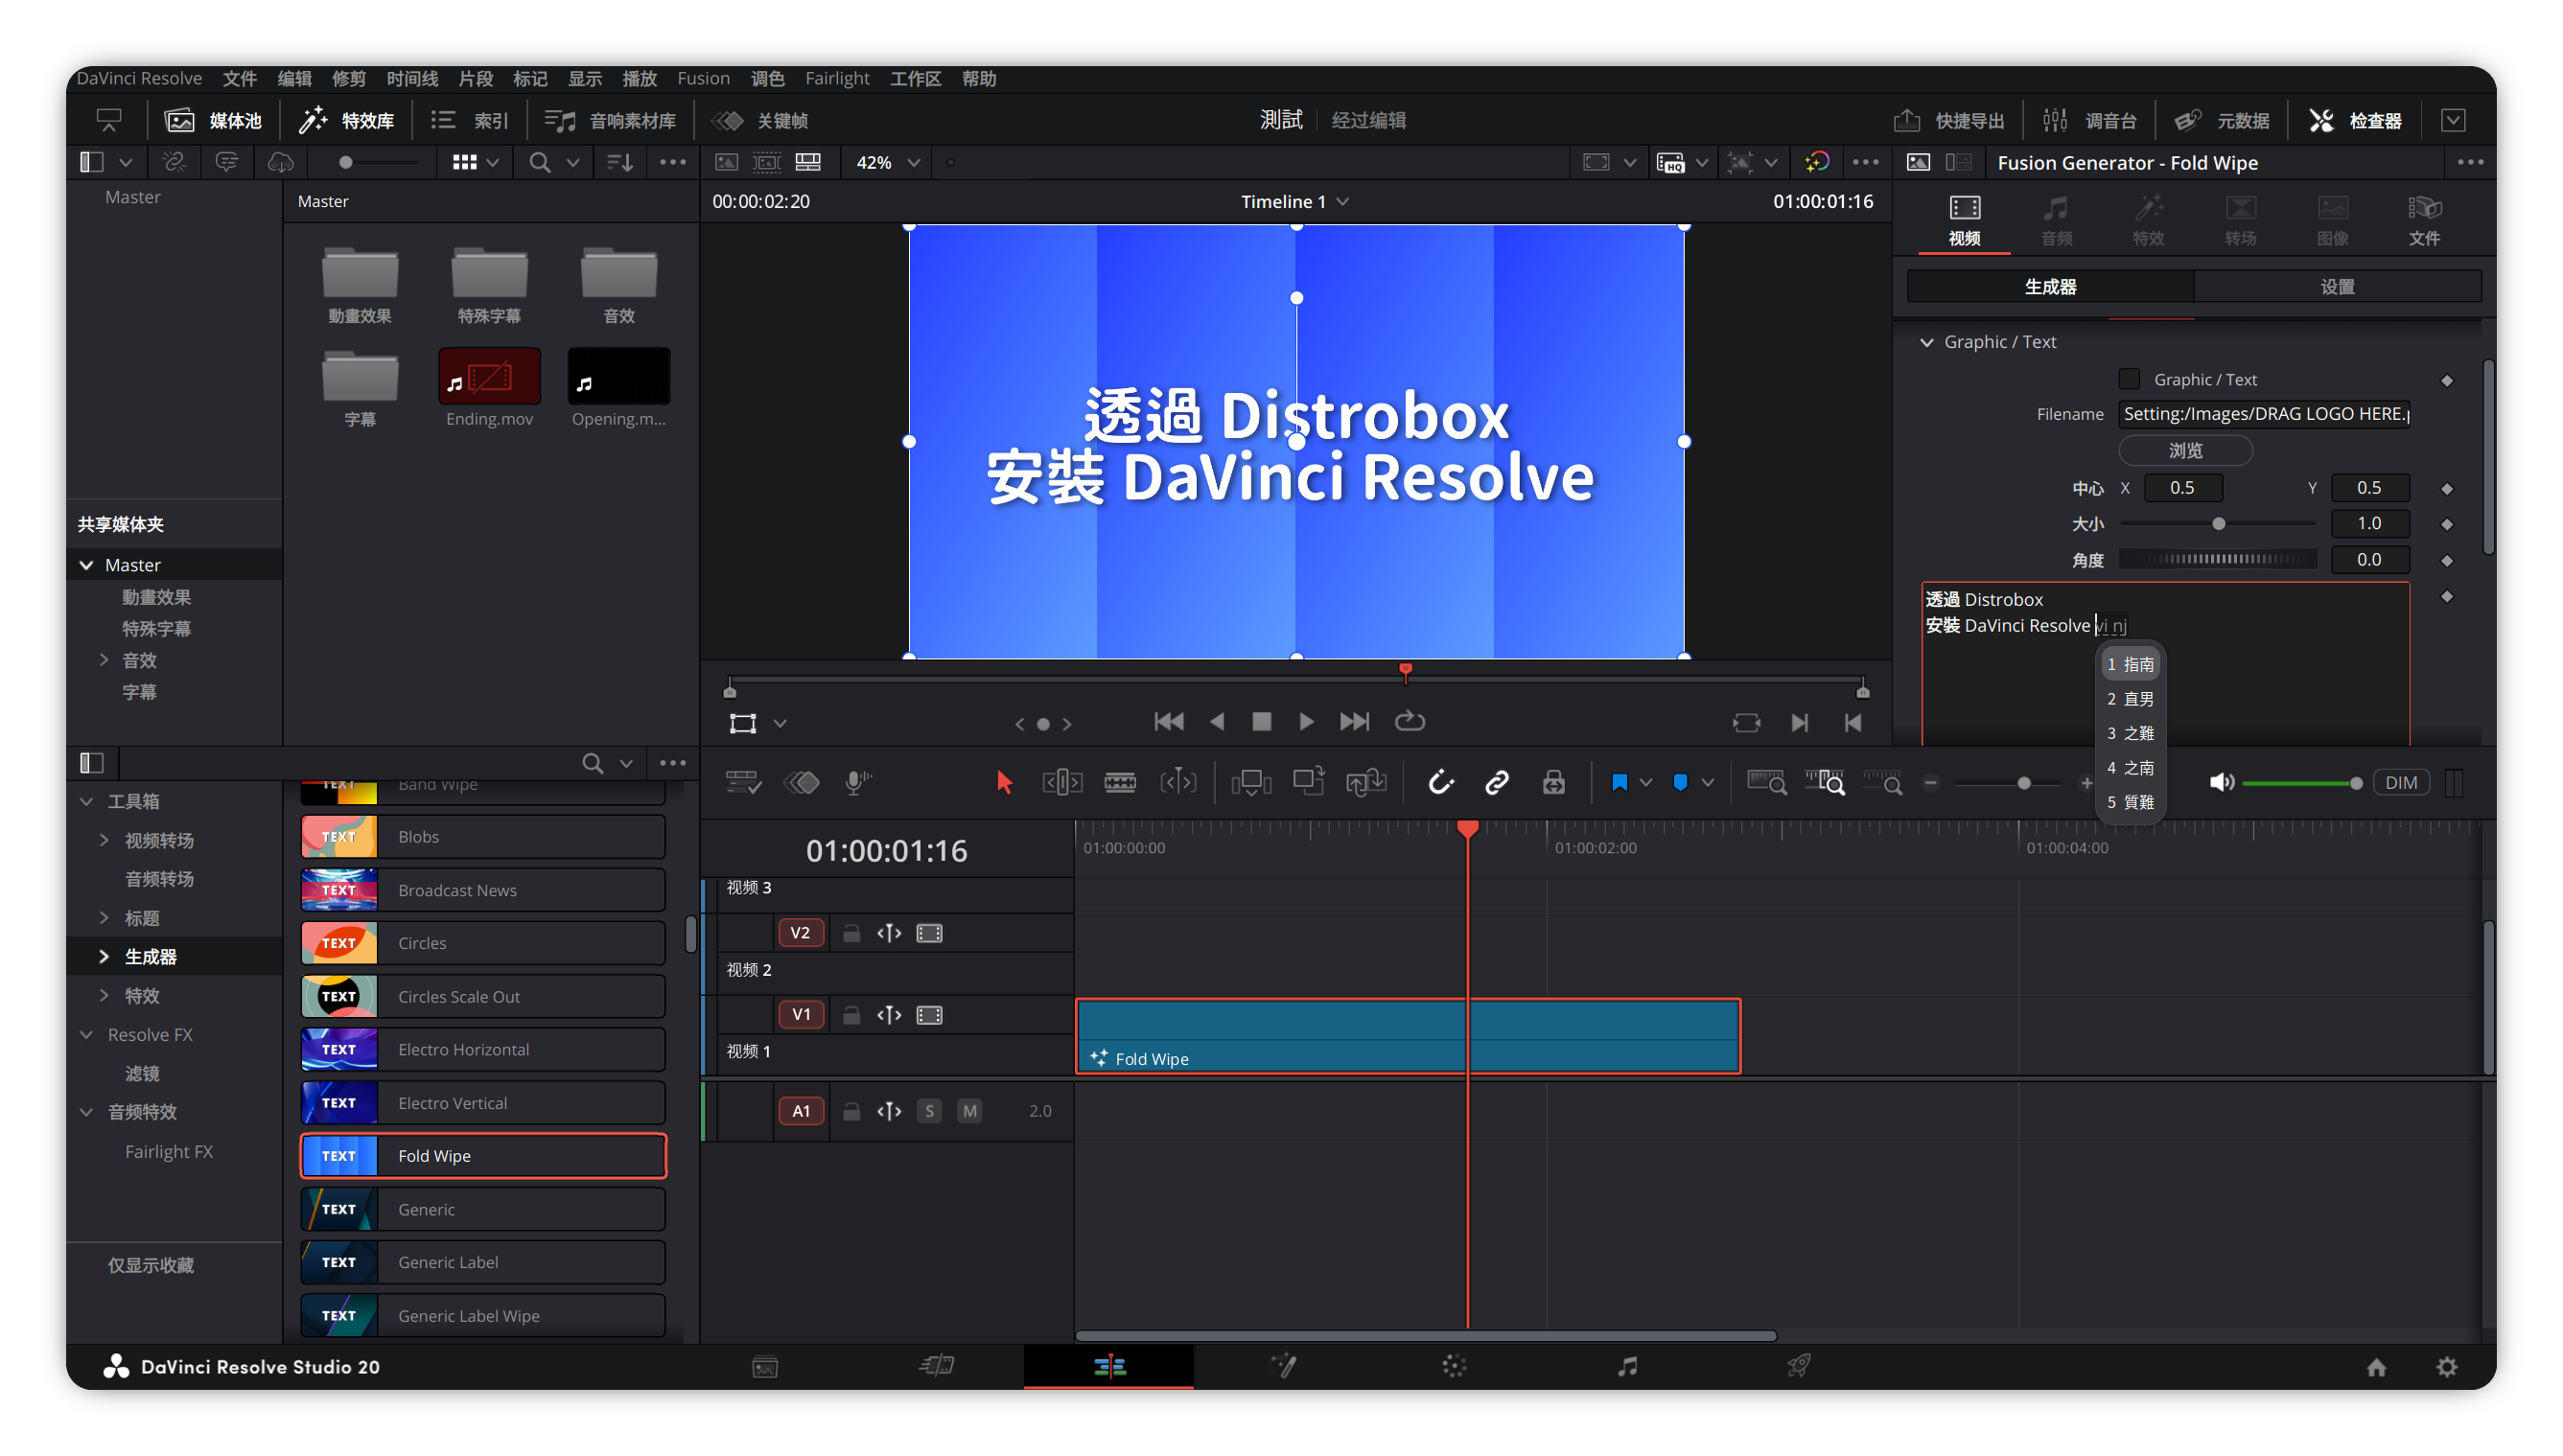Screen dimensions: 2563x1456
Task: Open the Fusion menu
Action: click(x=703, y=78)
